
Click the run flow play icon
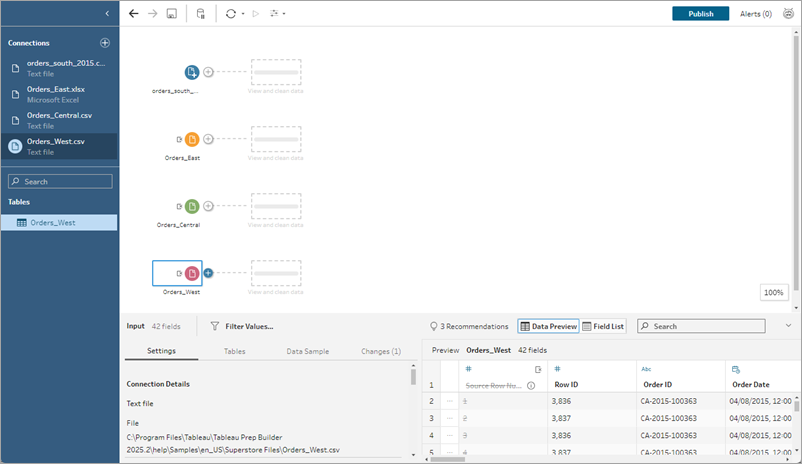256,14
